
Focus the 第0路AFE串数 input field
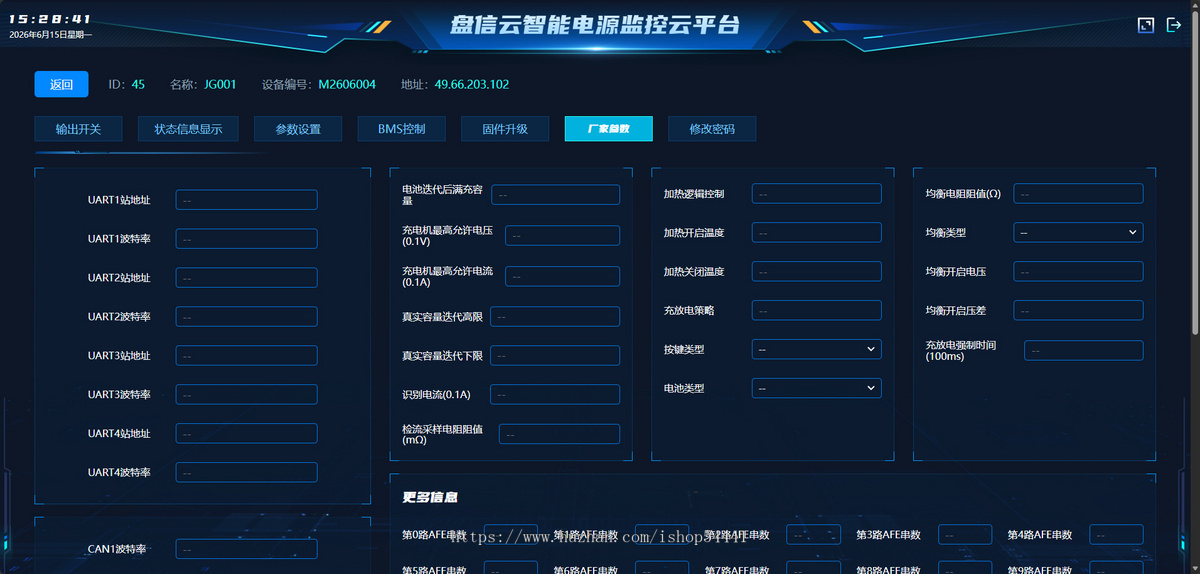pyautogui.click(x=511, y=535)
